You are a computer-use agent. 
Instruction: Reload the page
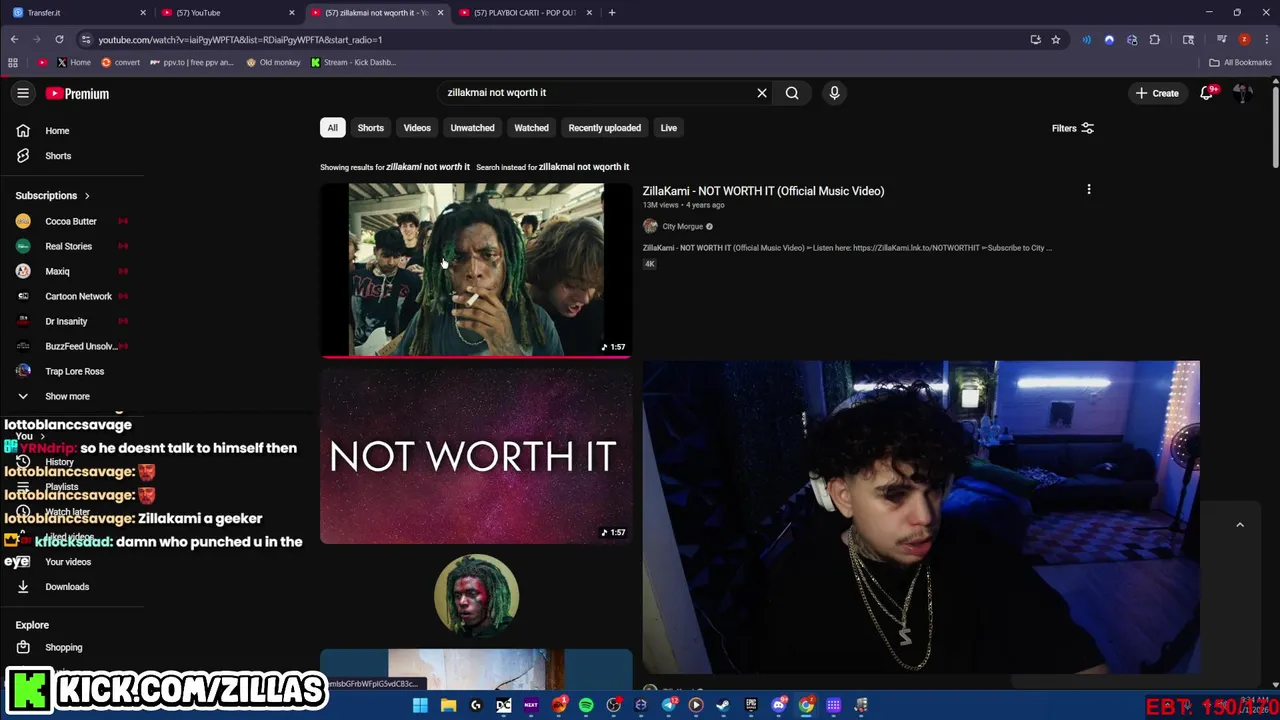[x=59, y=40]
